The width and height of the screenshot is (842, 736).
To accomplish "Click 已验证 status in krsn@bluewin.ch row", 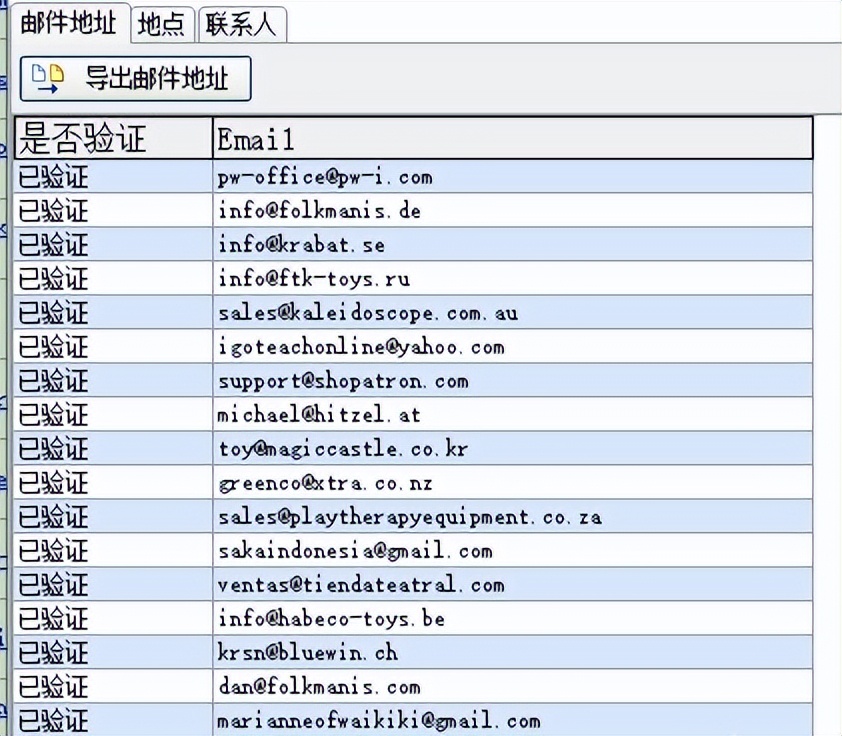I will click(53, 653).
